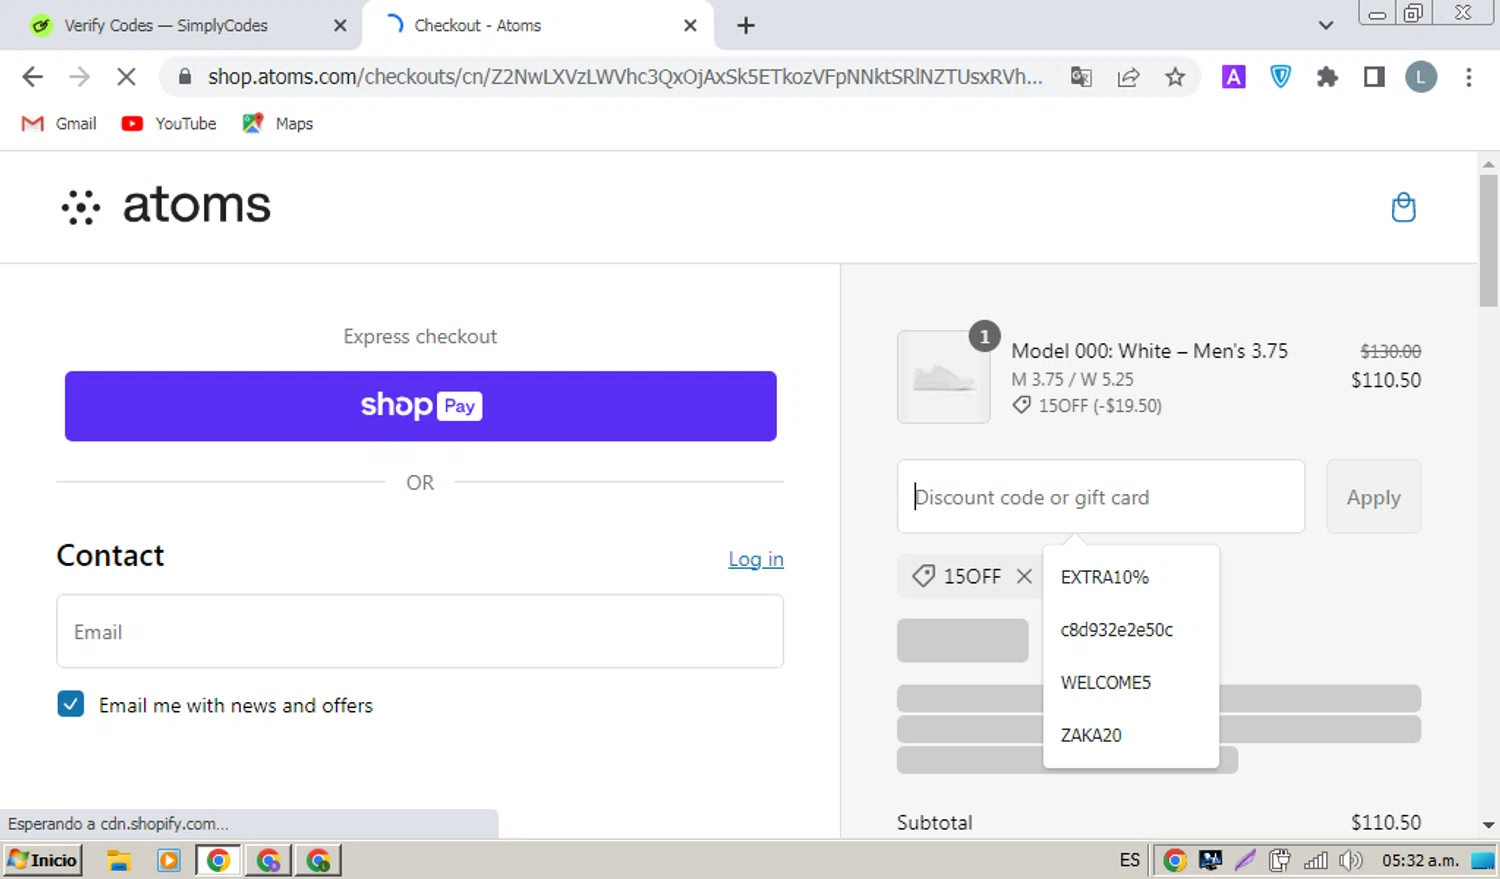
Task: Open the tab search dropdown arrow
Action: [1326, 26]
